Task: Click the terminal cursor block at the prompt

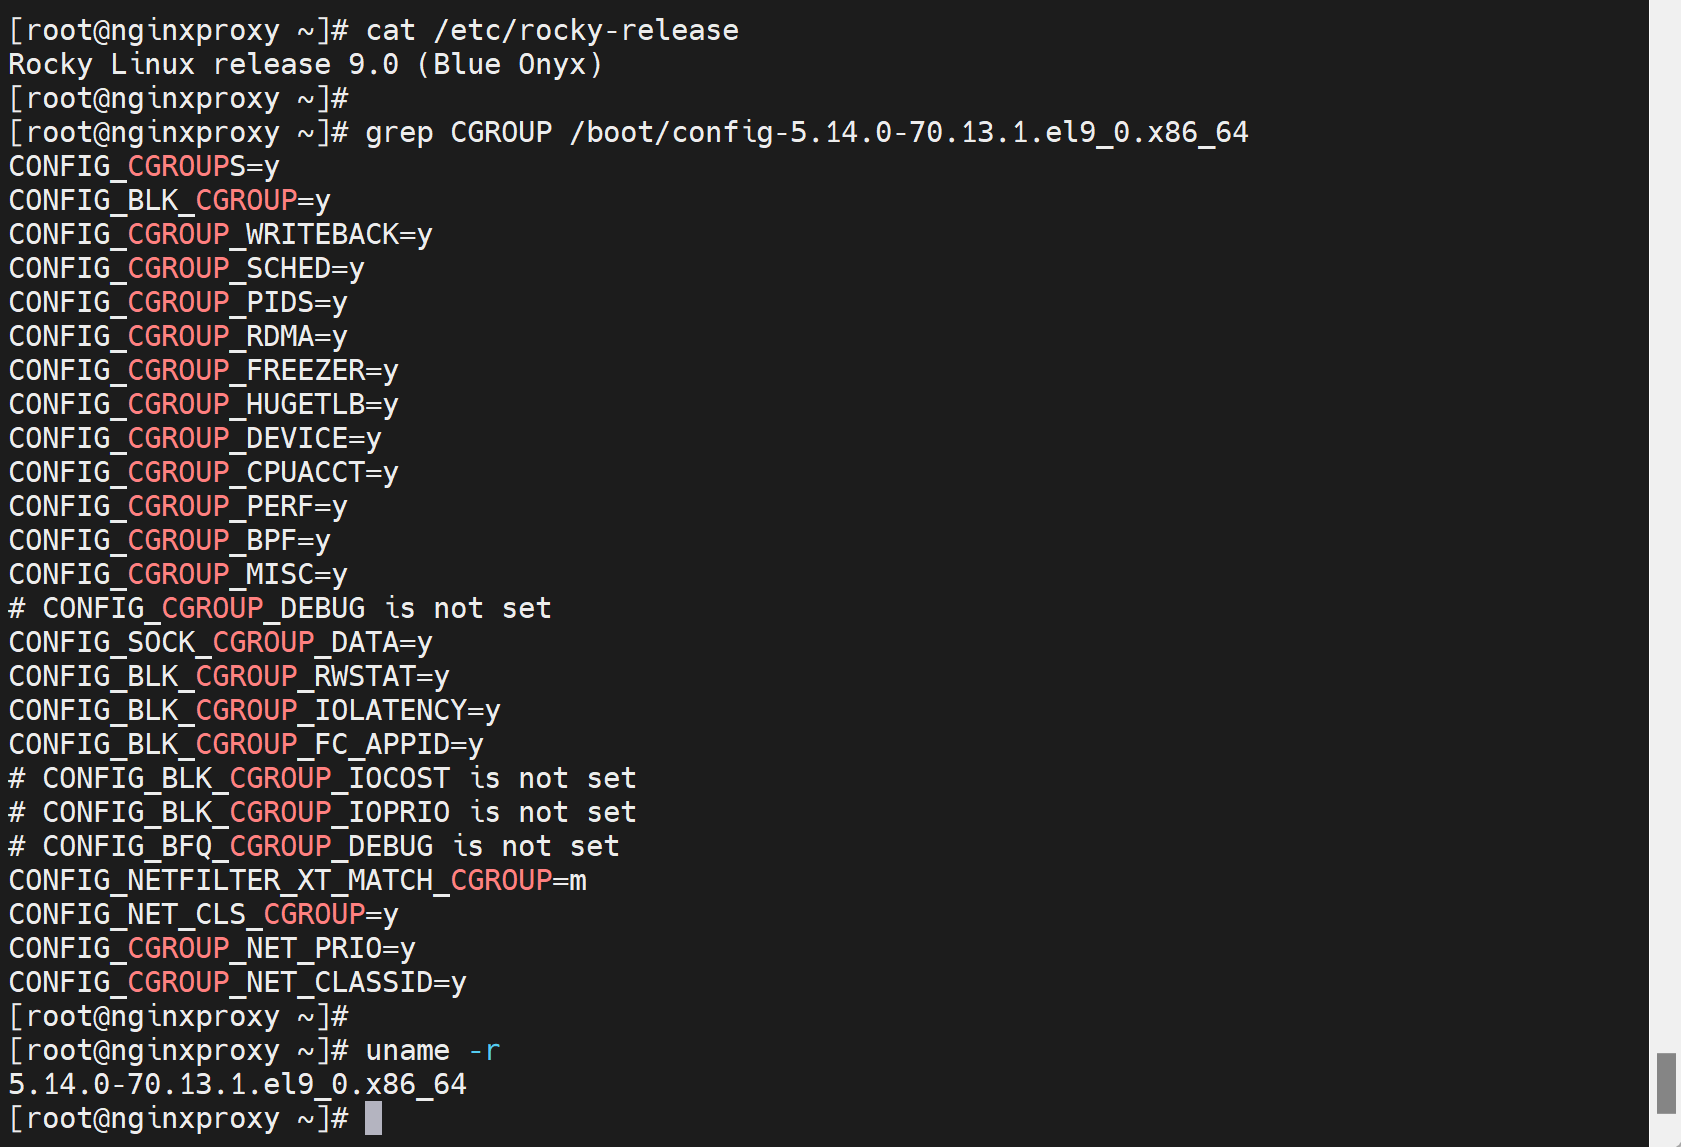Action: [373, 1118]
